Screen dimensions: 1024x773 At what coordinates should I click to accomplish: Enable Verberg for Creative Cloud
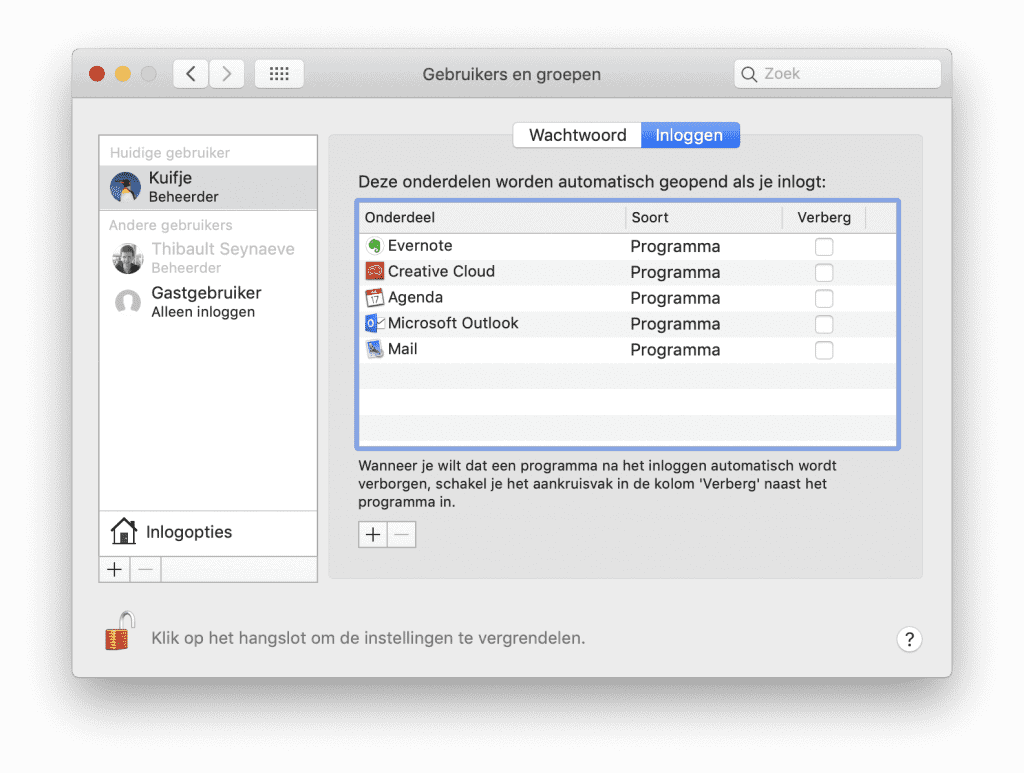[x=824, y=272]
